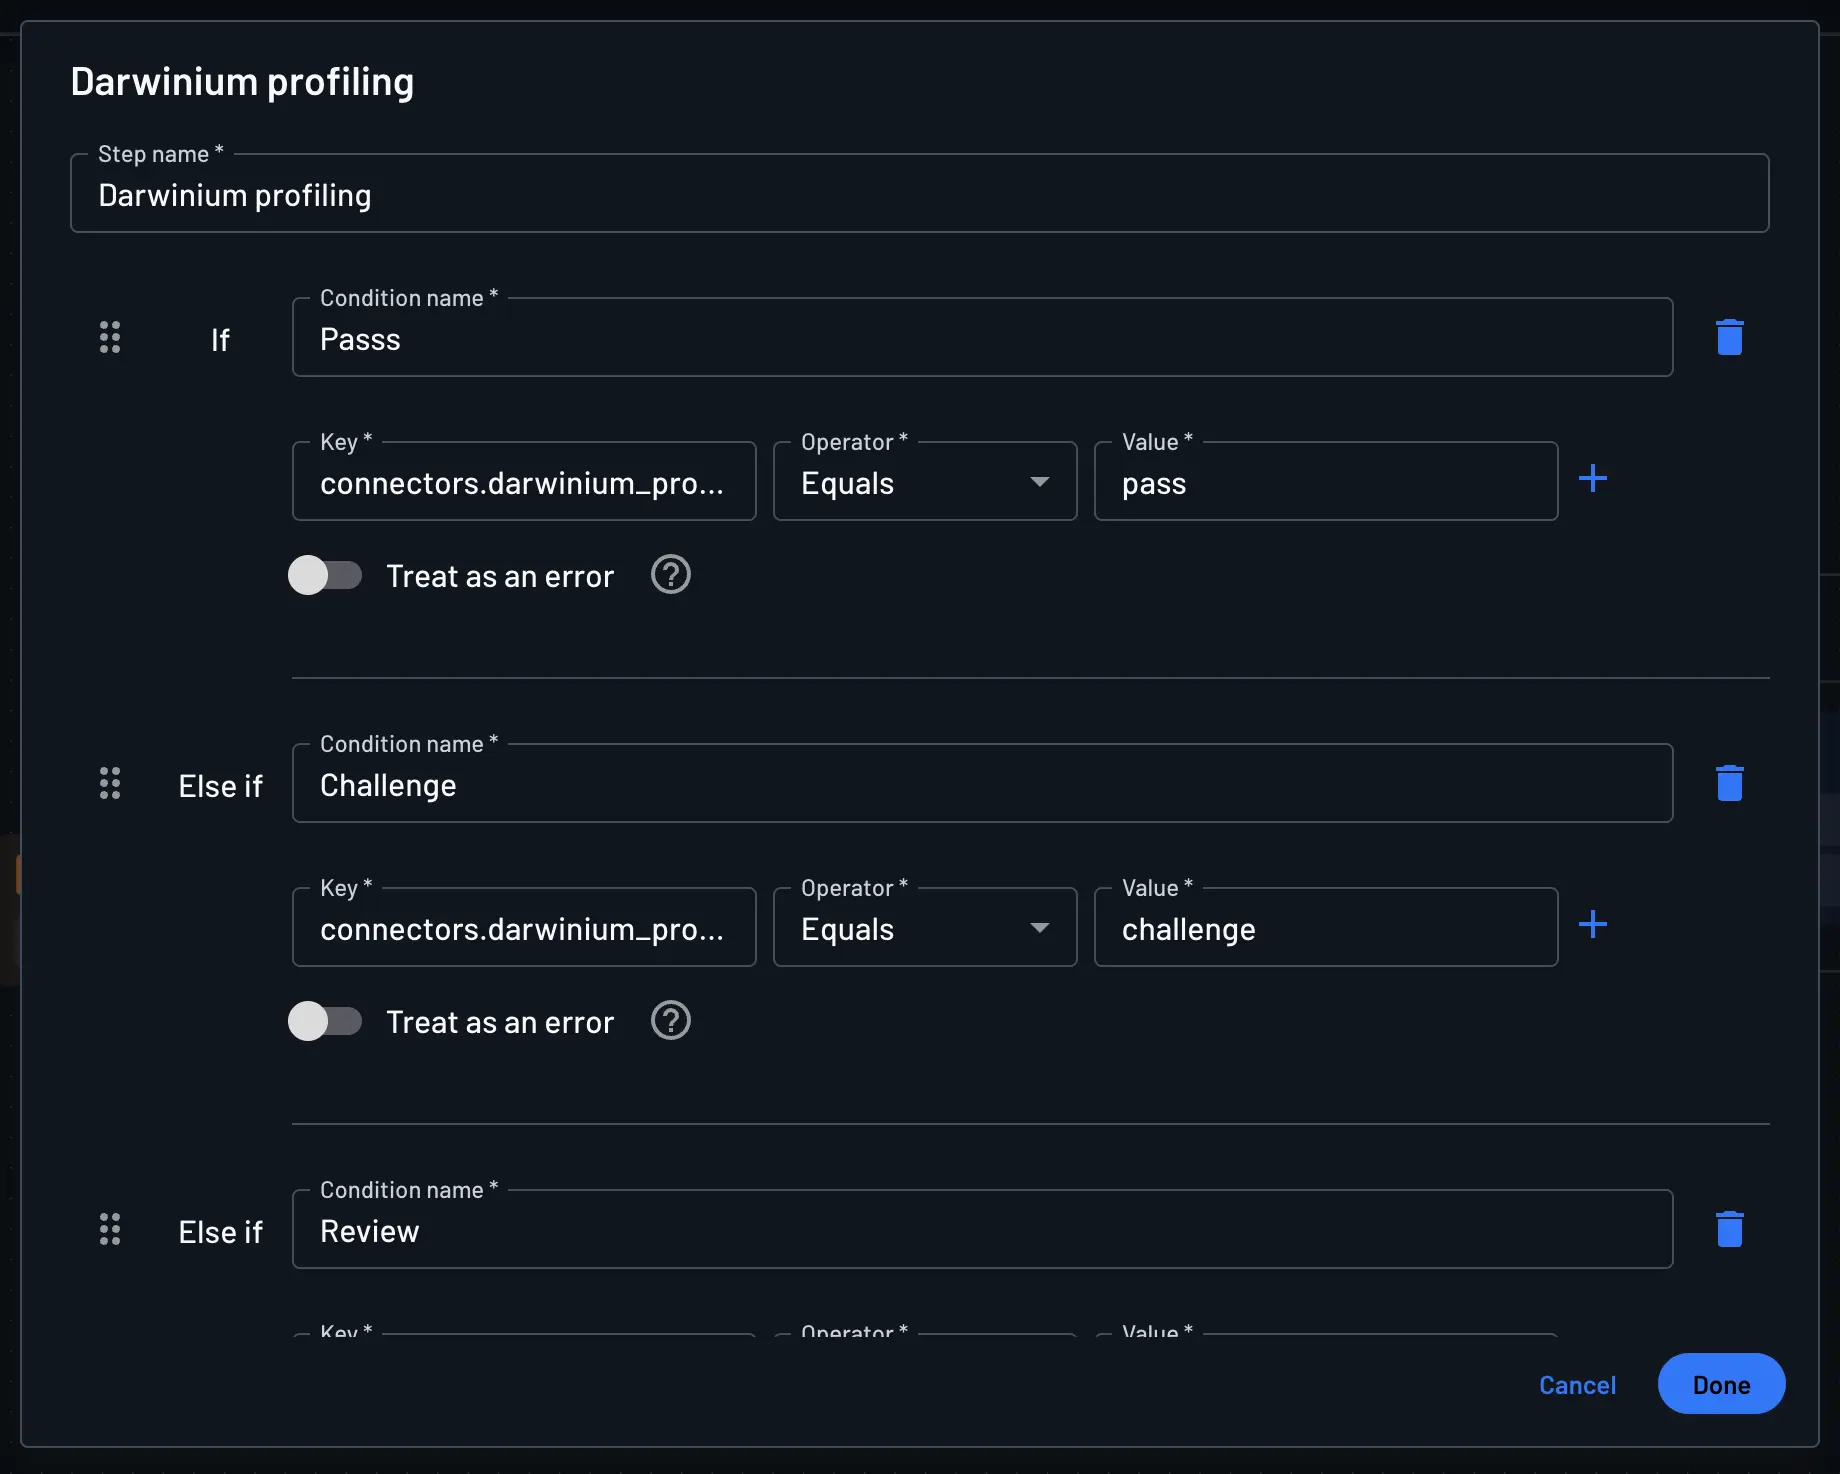Click the Key field in Passs condition

point(523,483)
